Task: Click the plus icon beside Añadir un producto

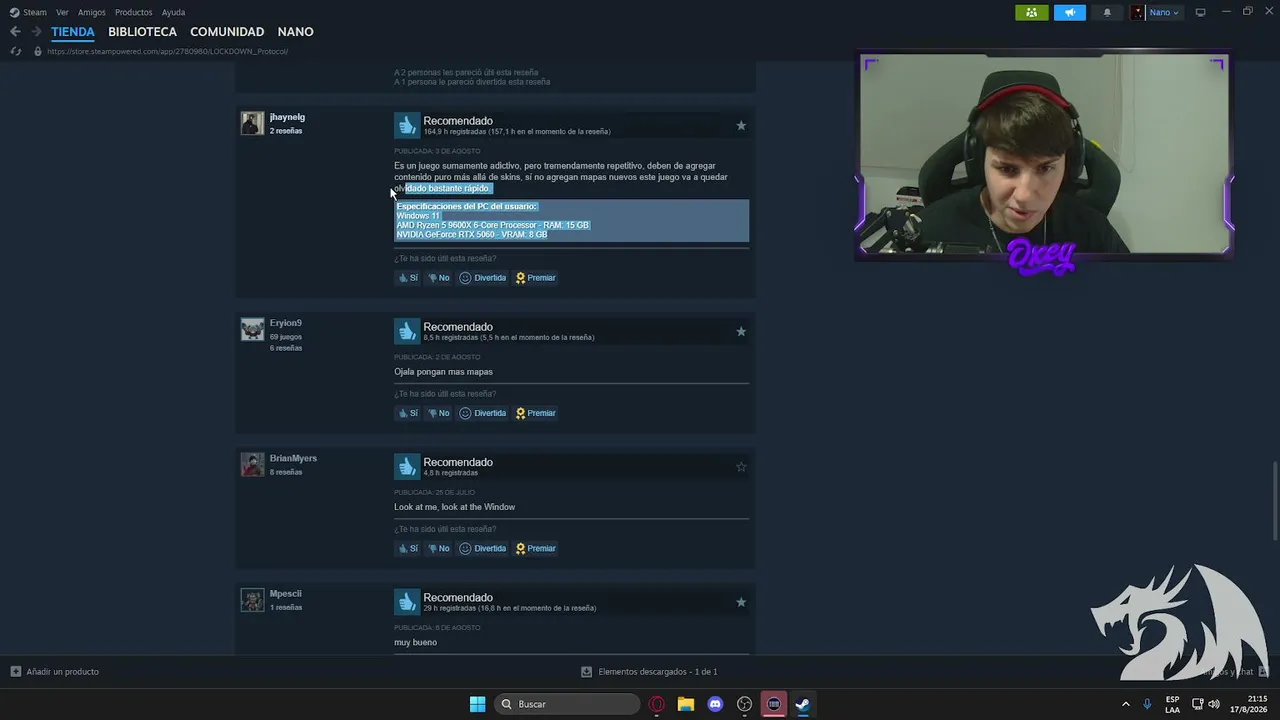Action: click(x=15, y=672)
